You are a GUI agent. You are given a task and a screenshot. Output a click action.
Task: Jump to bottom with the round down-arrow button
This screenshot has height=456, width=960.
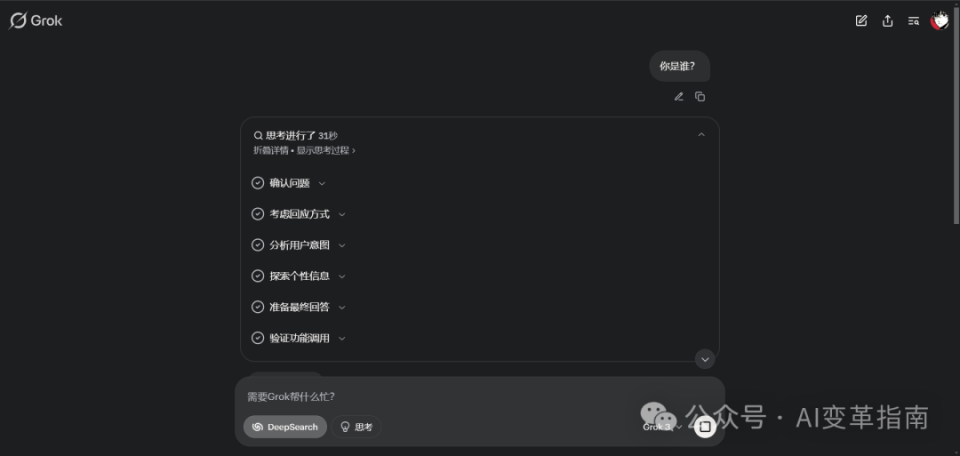point(705,359)
